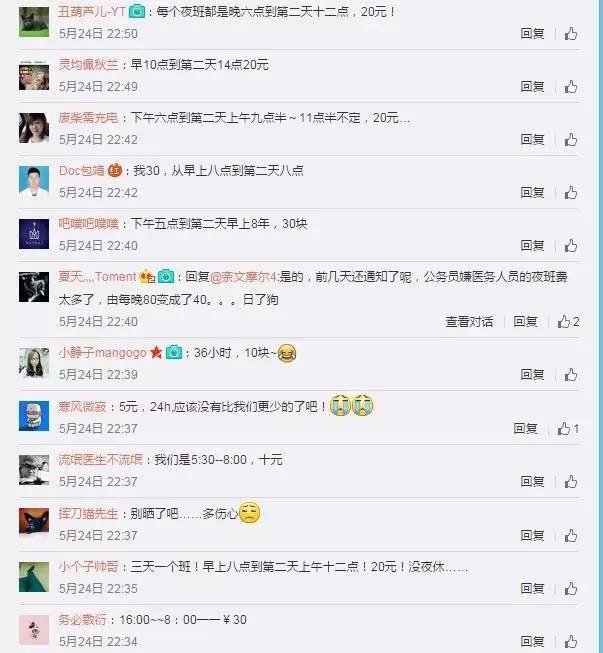Reply to 小个子帅哥's comment
Screen dimensions: 603x653
(532, 588)
